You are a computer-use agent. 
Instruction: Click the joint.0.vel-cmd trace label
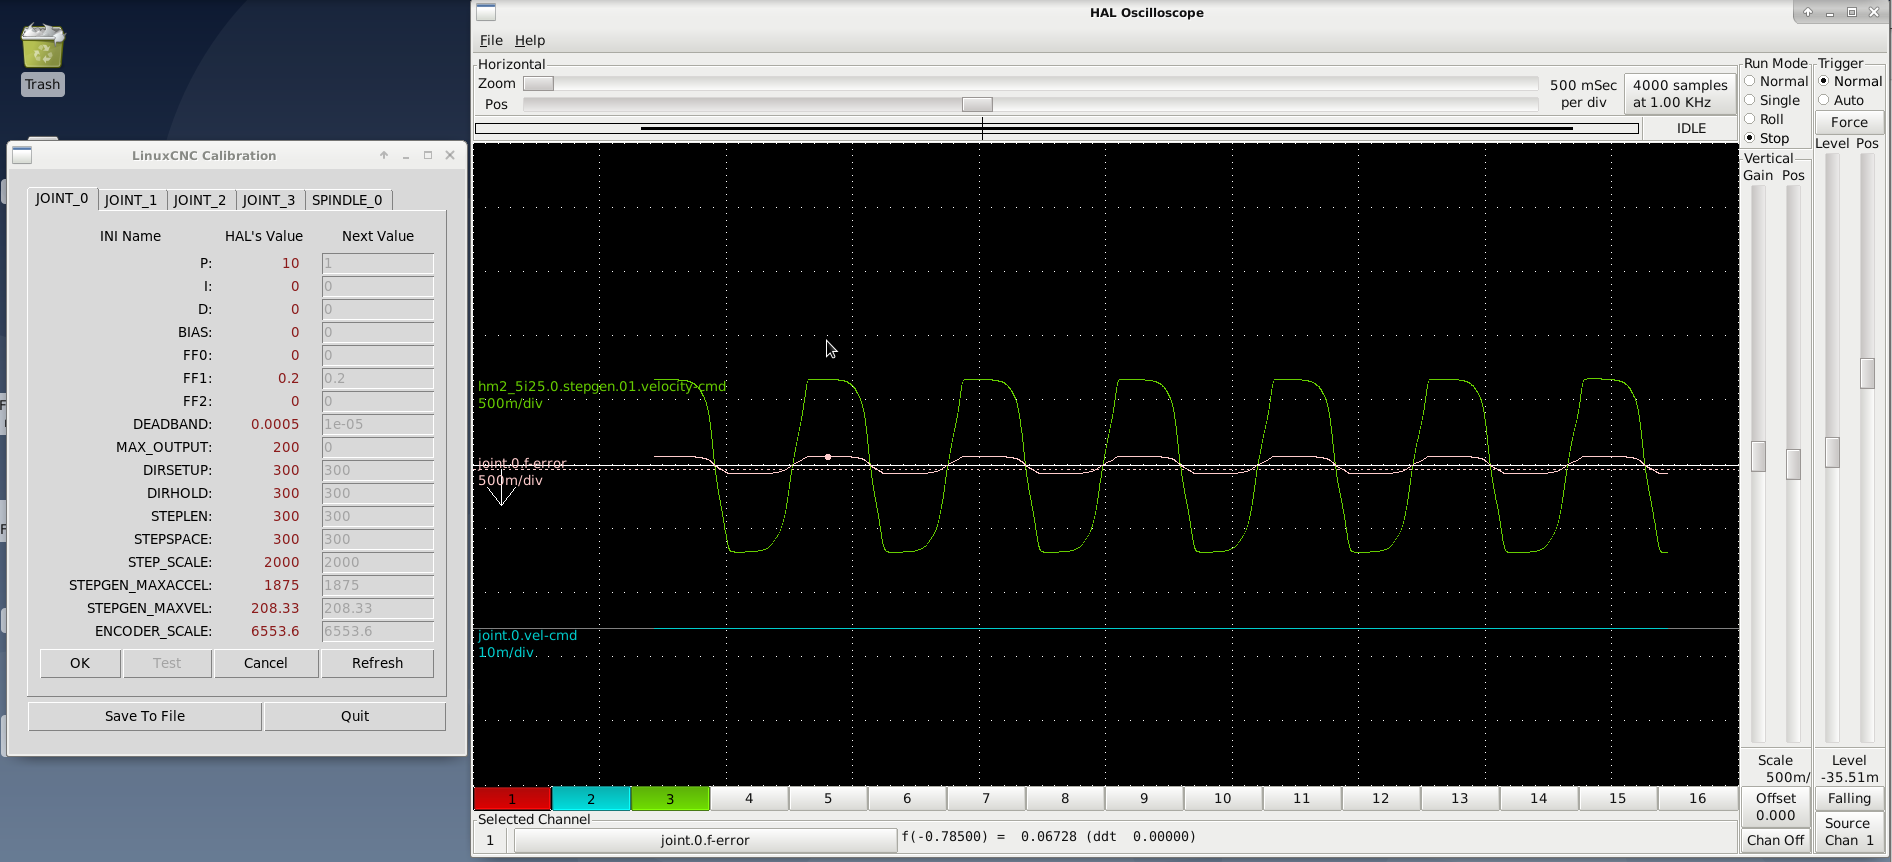[x=527, y=635]
